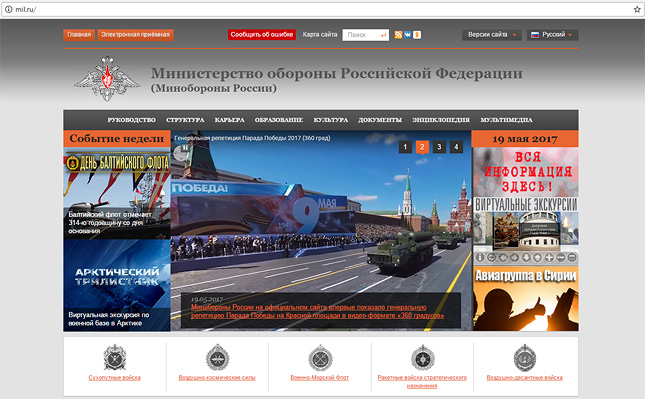The height and width of the screenshot is (399, 645).
Task: Switch to slide 2
Action: [422, 147]
